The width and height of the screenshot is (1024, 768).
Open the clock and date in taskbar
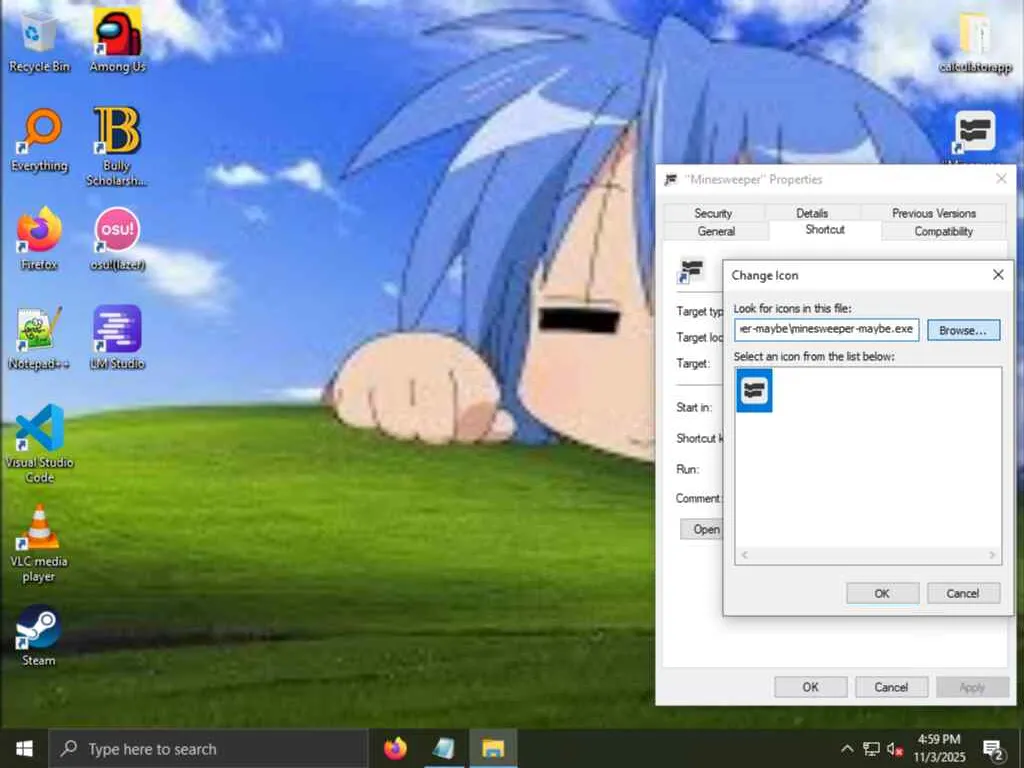(939, 748)
